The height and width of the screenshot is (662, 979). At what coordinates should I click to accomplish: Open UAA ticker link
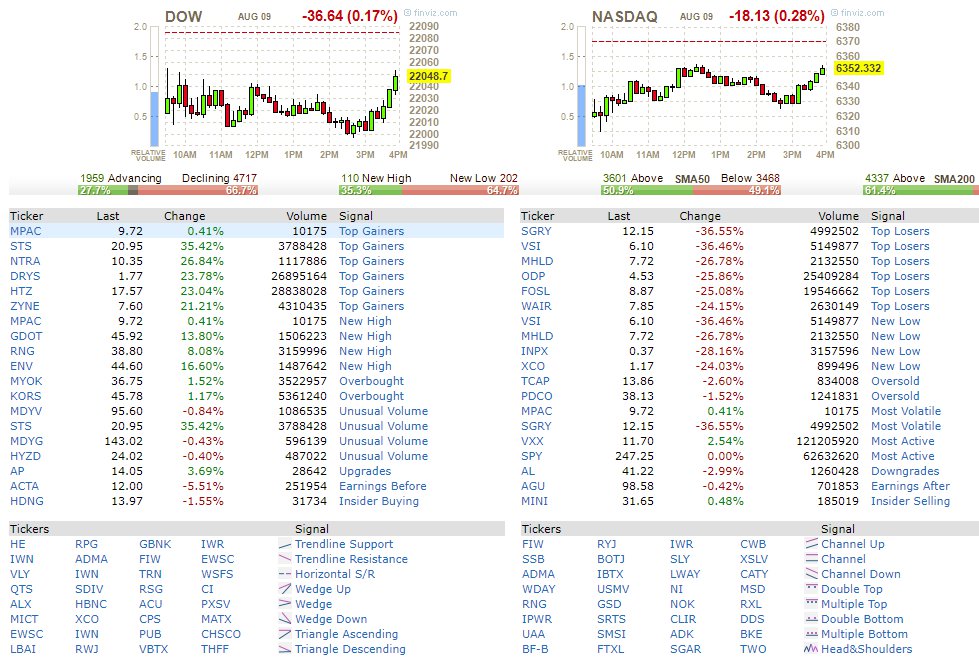pos(533,634)
